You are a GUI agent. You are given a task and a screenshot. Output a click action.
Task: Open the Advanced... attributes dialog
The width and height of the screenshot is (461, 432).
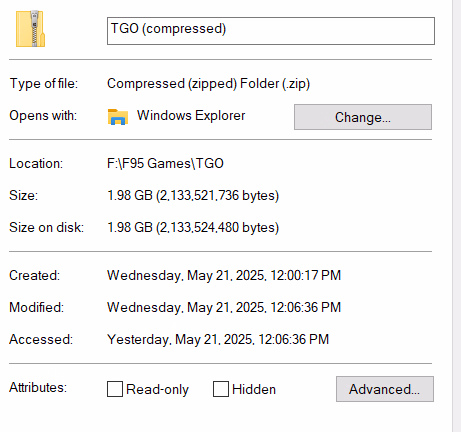coord(385,389)
